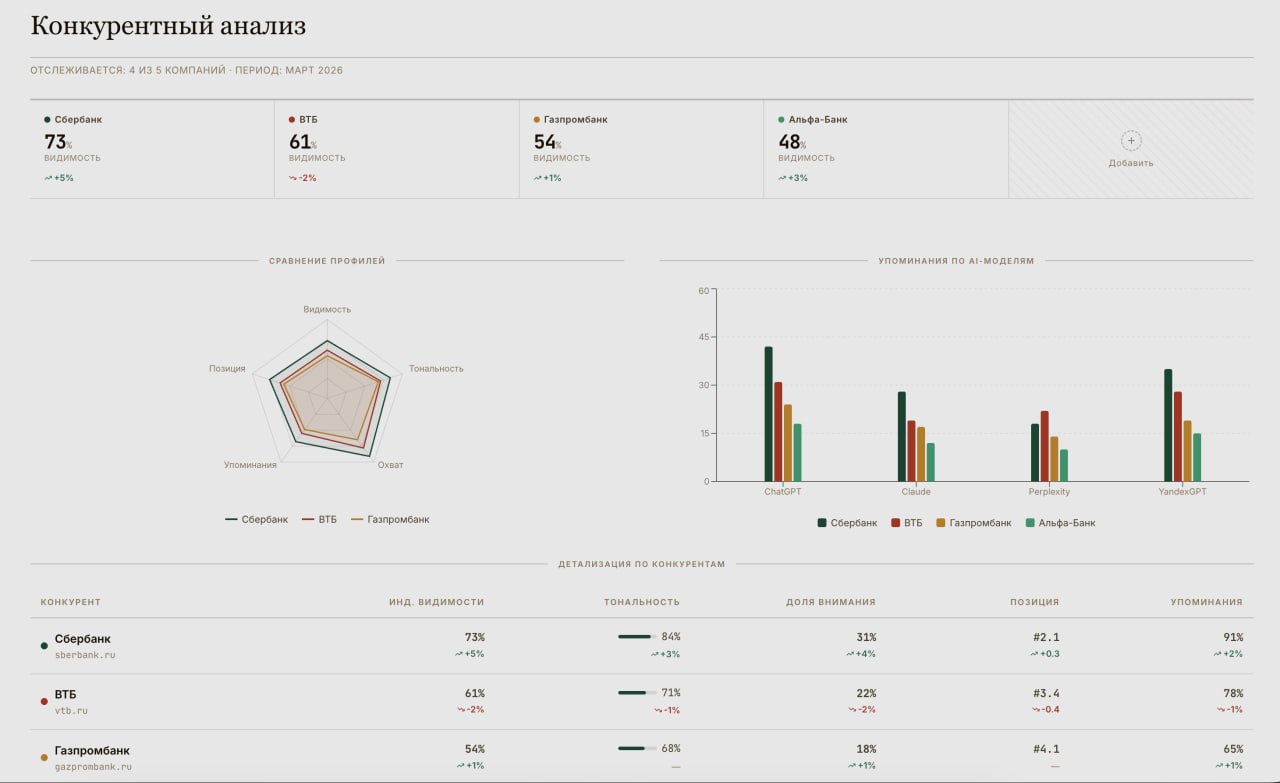Viewport: 1280px width, 783px height.
Task: Click the green dot in Альфа-Банк card
Action: [x=781, y=120]
